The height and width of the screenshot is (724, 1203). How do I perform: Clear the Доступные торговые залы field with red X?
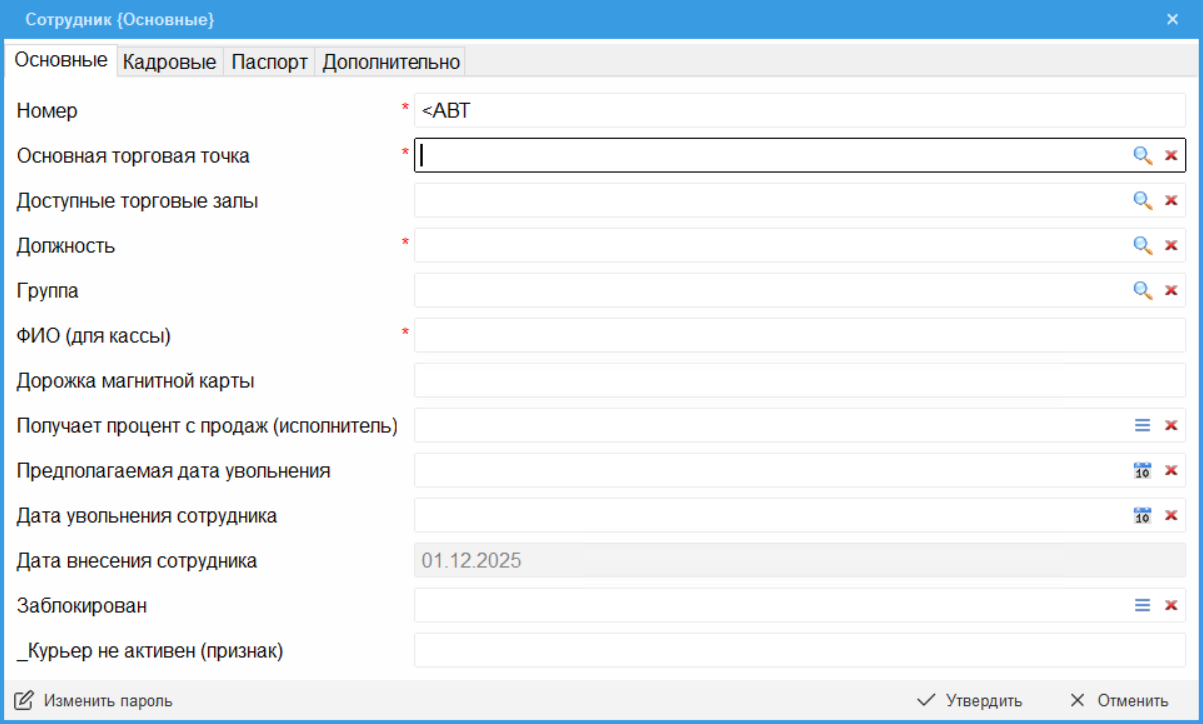1171,200
